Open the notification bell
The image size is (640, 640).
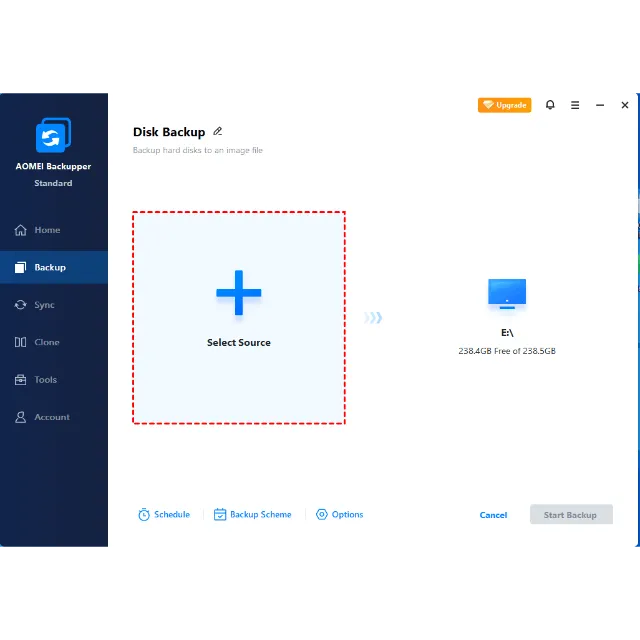pyautogui.click(x=550, y=105)
